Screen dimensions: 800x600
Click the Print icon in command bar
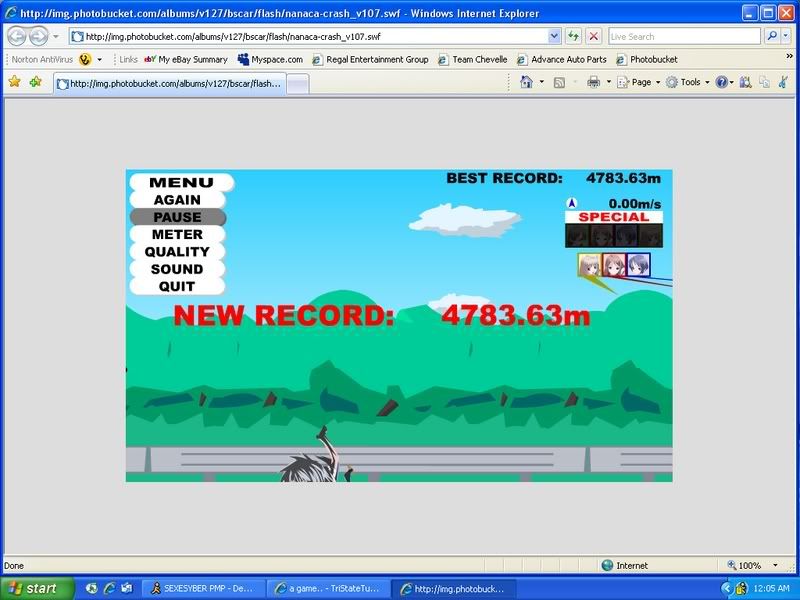tap(593, 82)
